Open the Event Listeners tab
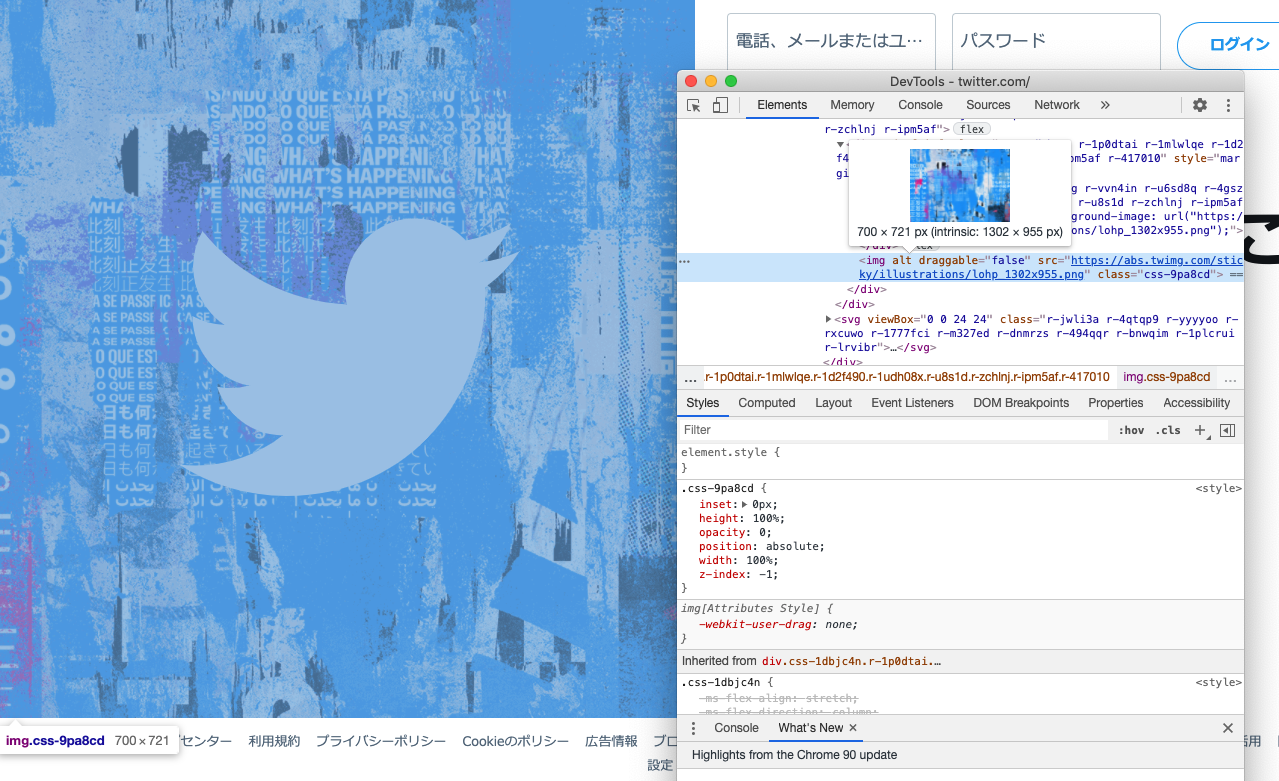Image resolution: width=1279 pixels, height=781 pixels. (x=912, y=403)
